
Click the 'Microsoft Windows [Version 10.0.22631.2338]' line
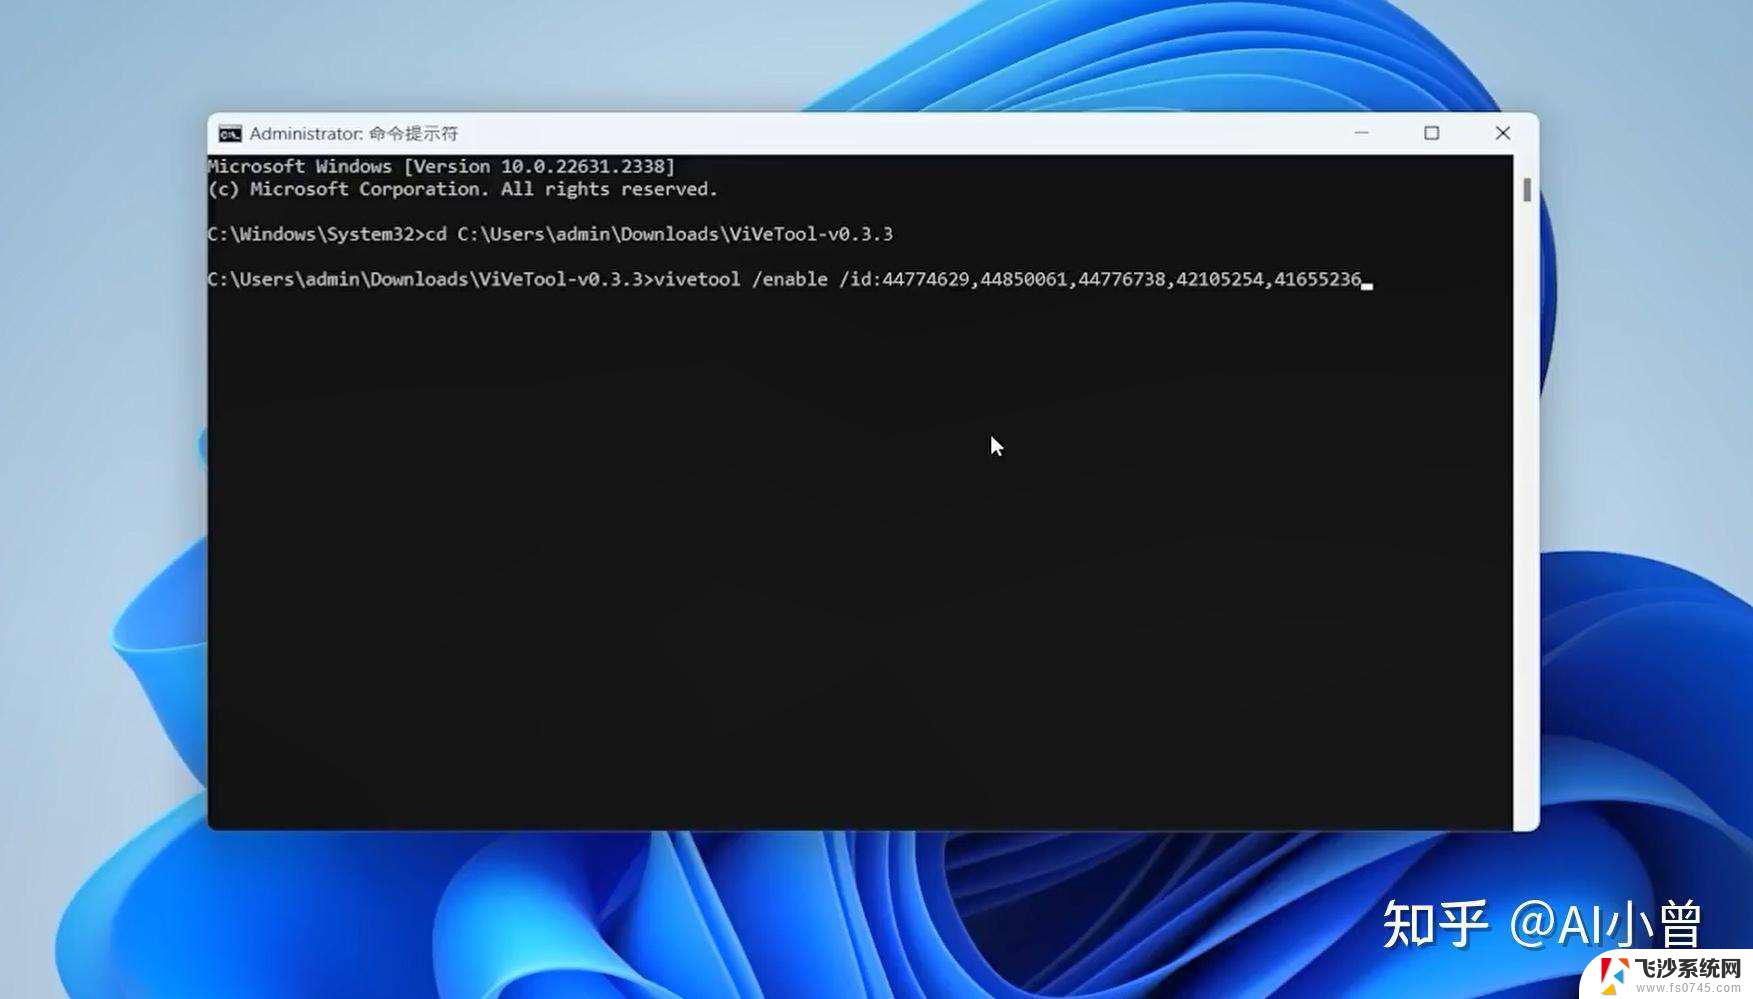[441, 167]
